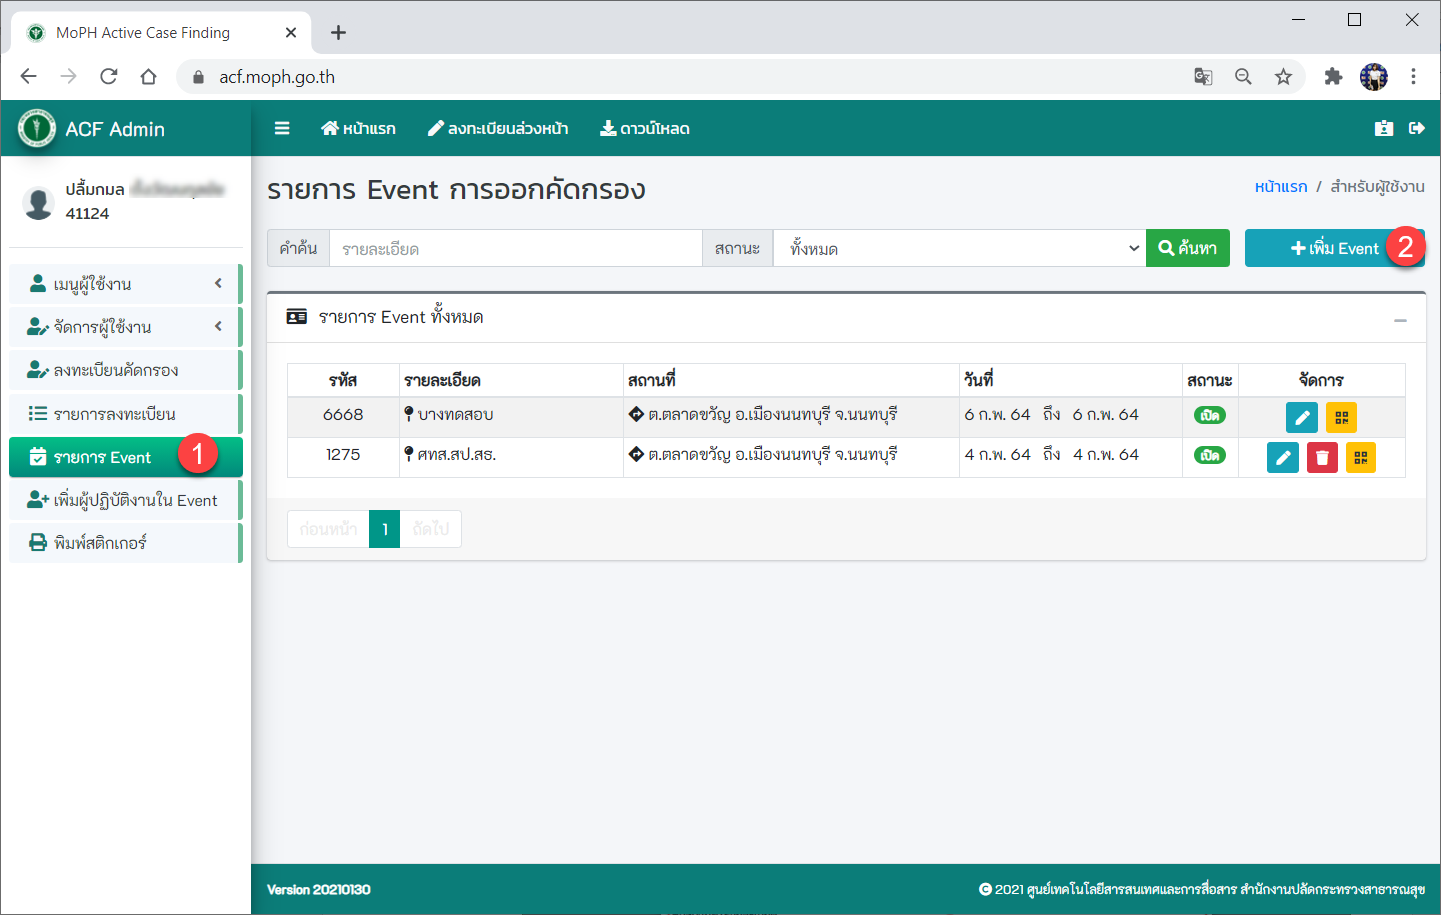Bookmark this page with the star icon
This screenshot has height=915, width=1441.
click(x=1283, y=77)
